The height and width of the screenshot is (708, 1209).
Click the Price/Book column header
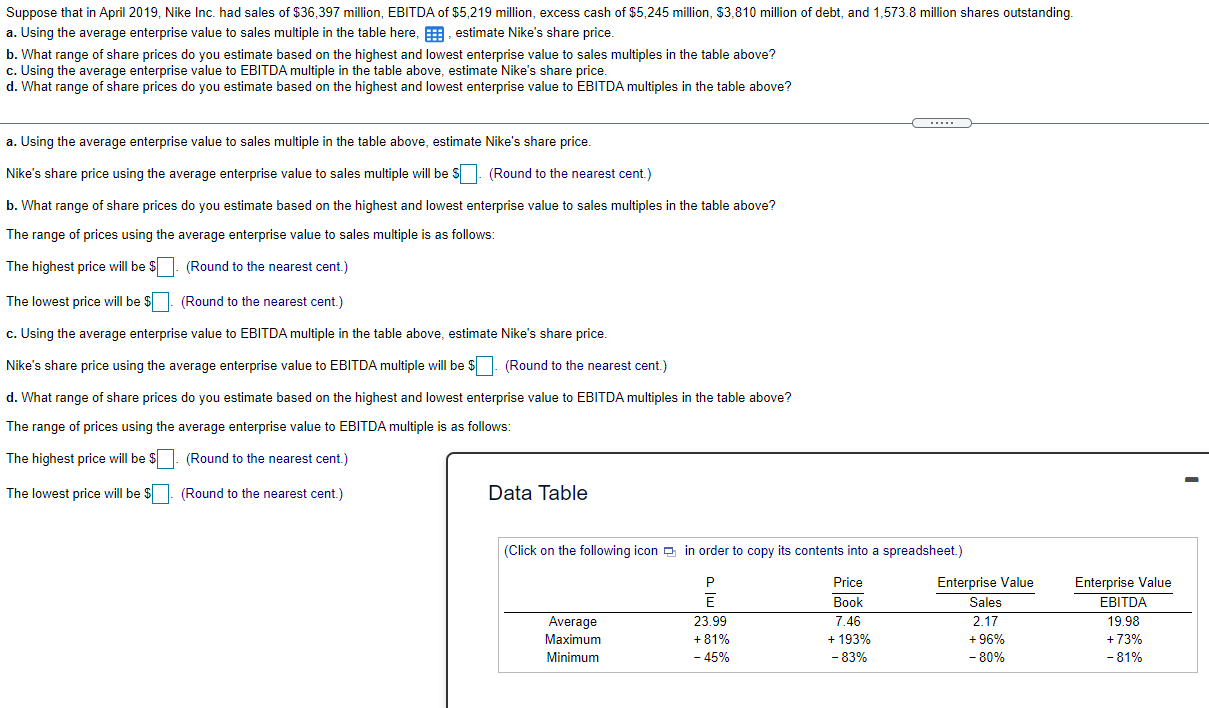(x=848, y=592)
